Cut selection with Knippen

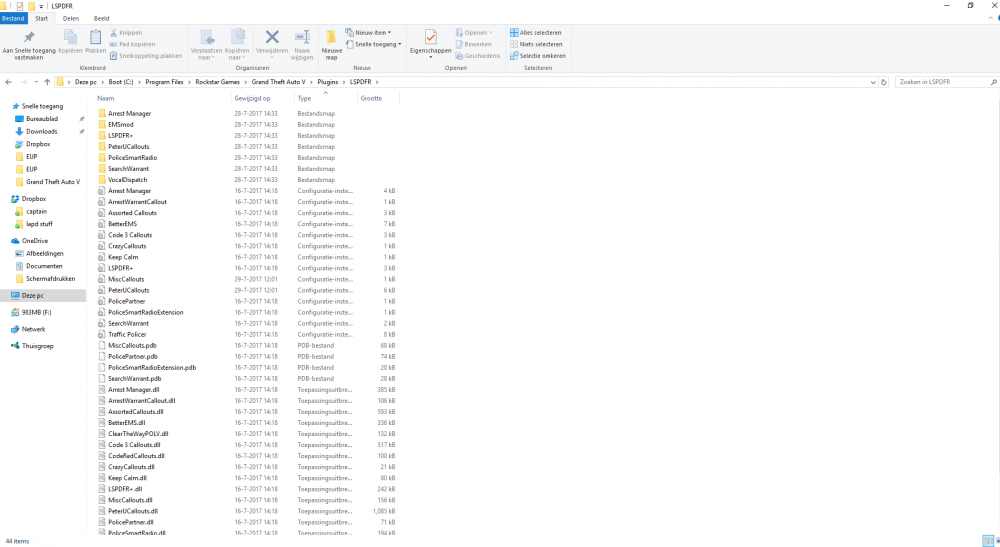pos(126,33)
